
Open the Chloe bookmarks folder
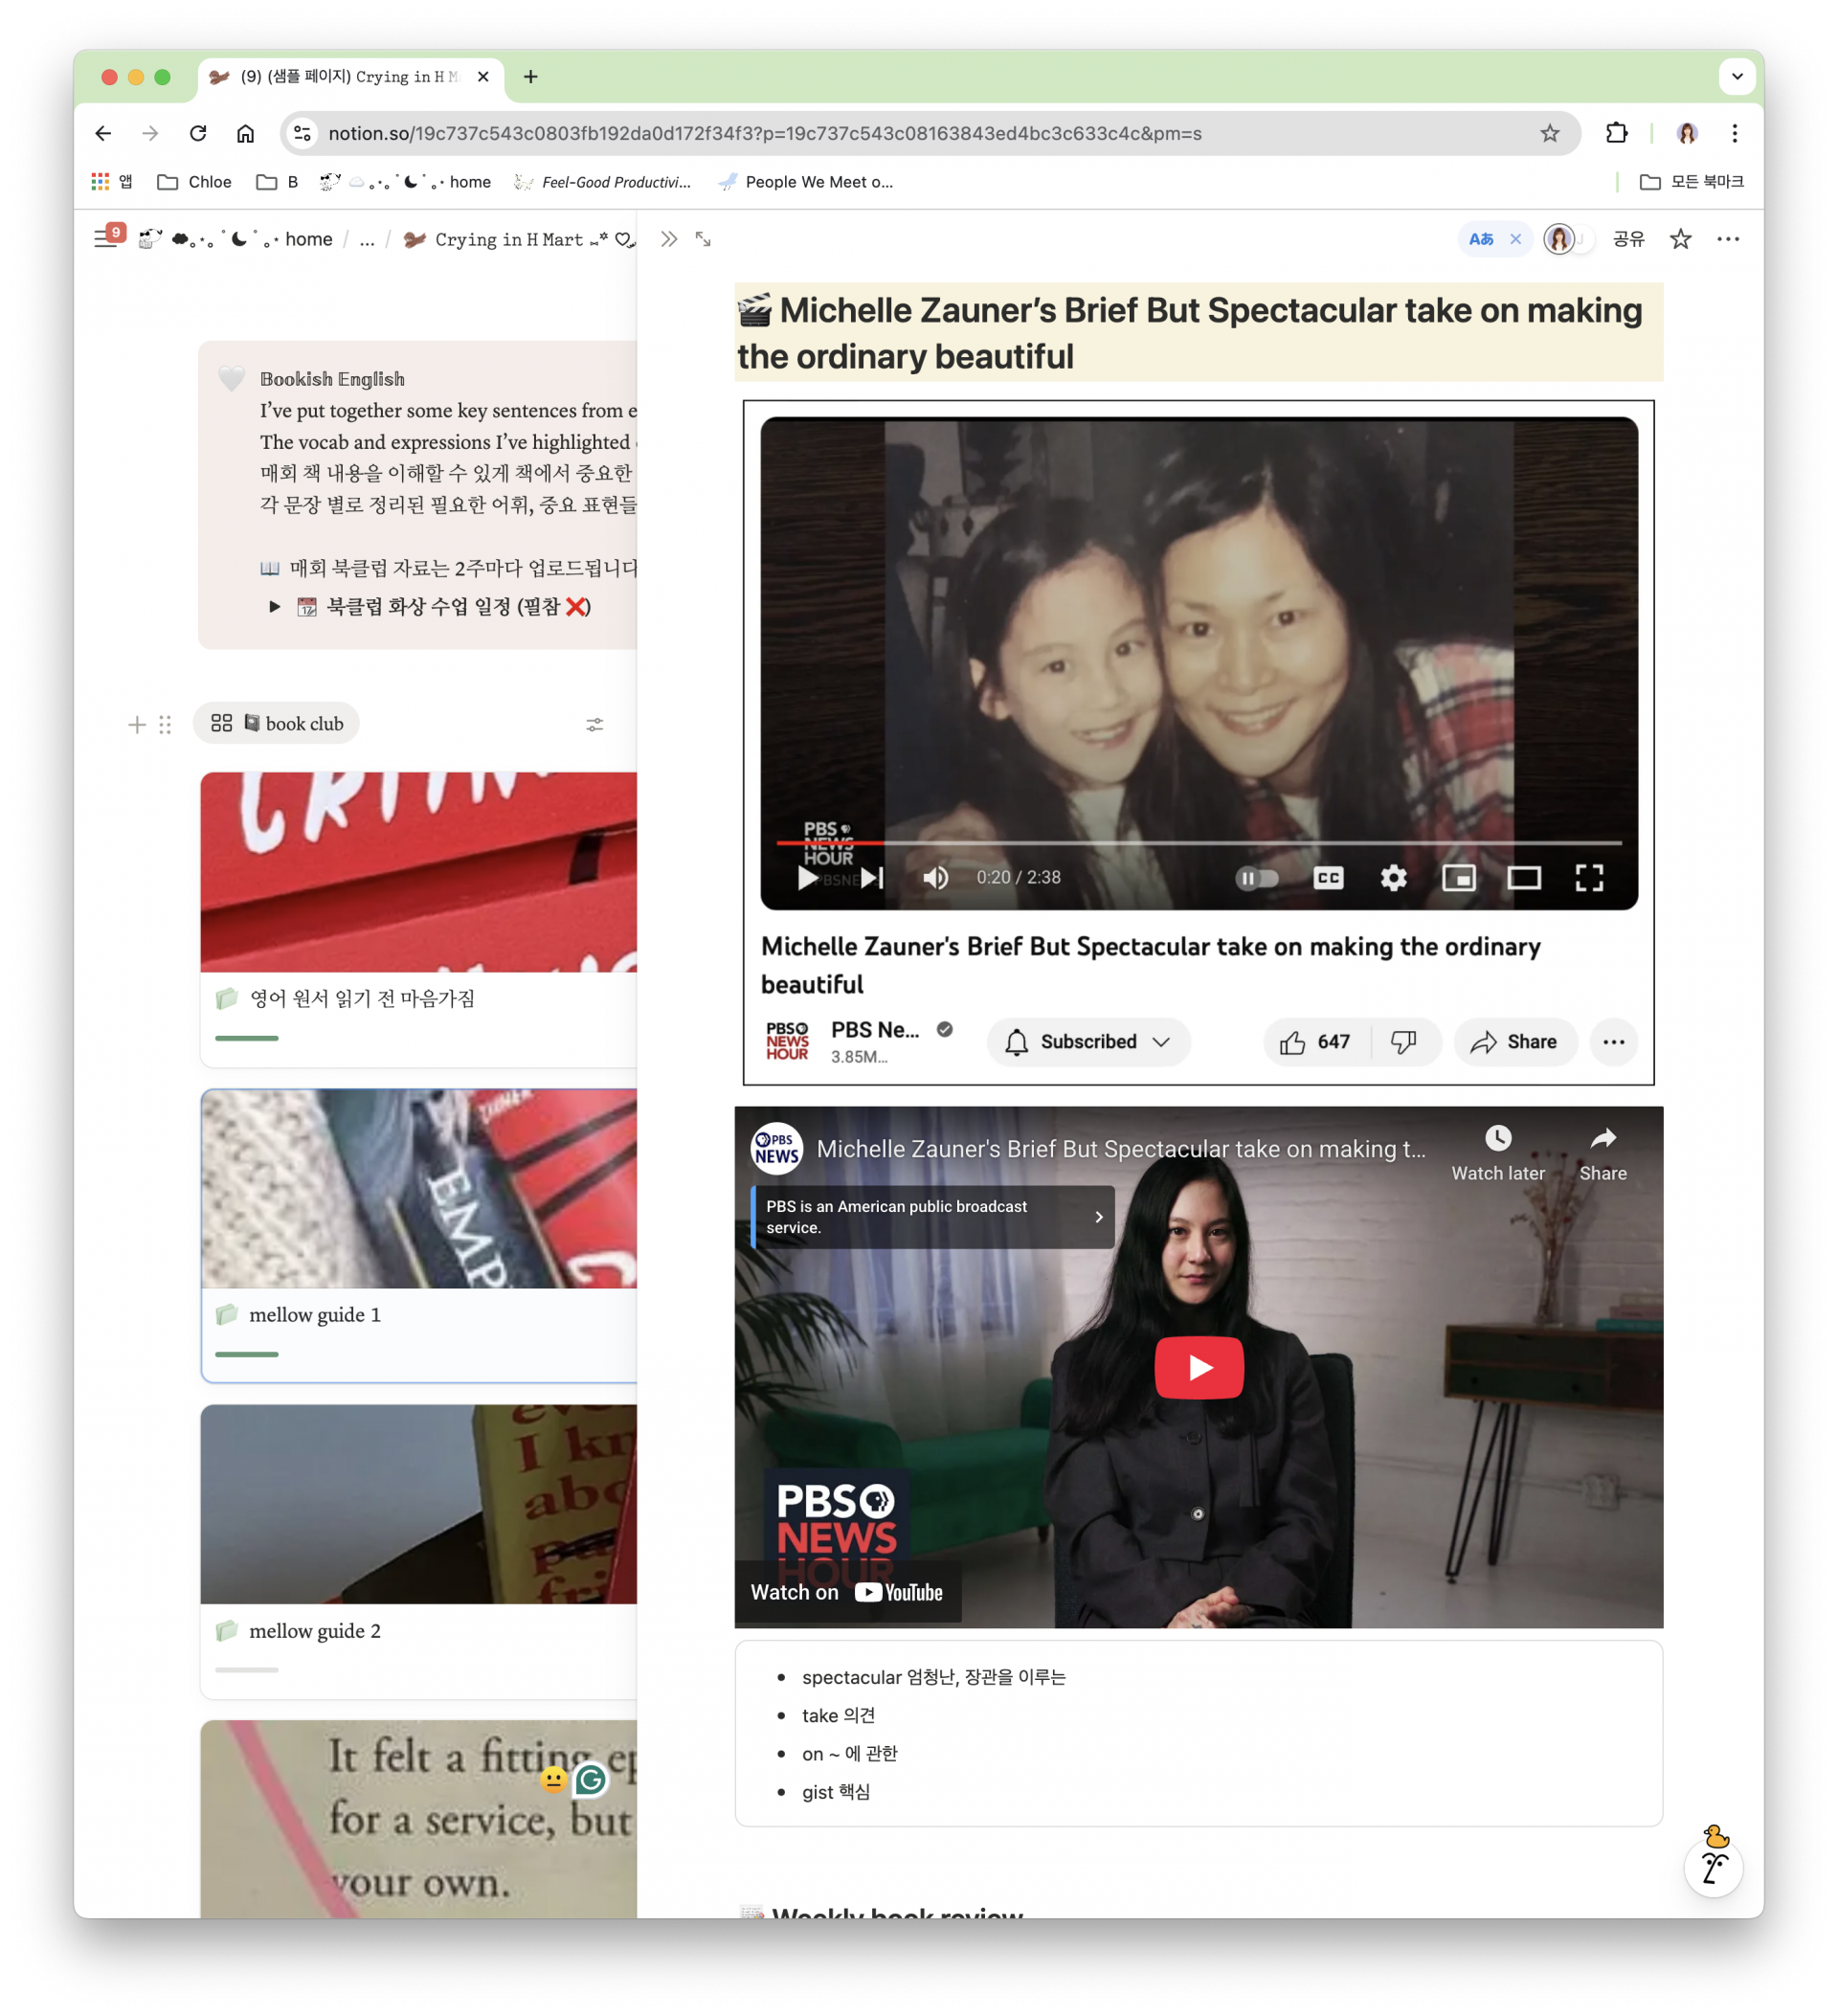[x=195, y=182]
